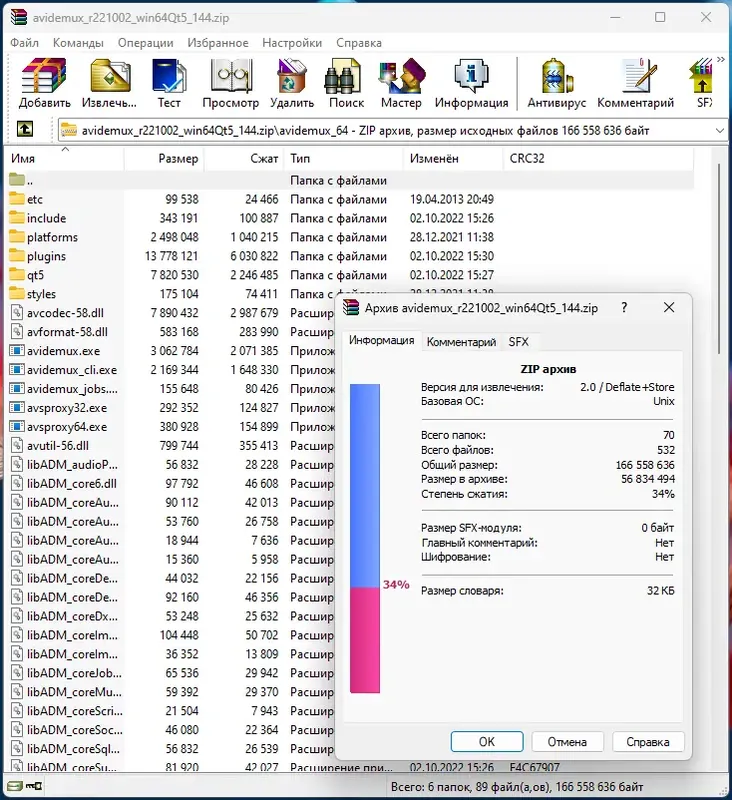Select the libADM_coreMu... file

(171, 692)
